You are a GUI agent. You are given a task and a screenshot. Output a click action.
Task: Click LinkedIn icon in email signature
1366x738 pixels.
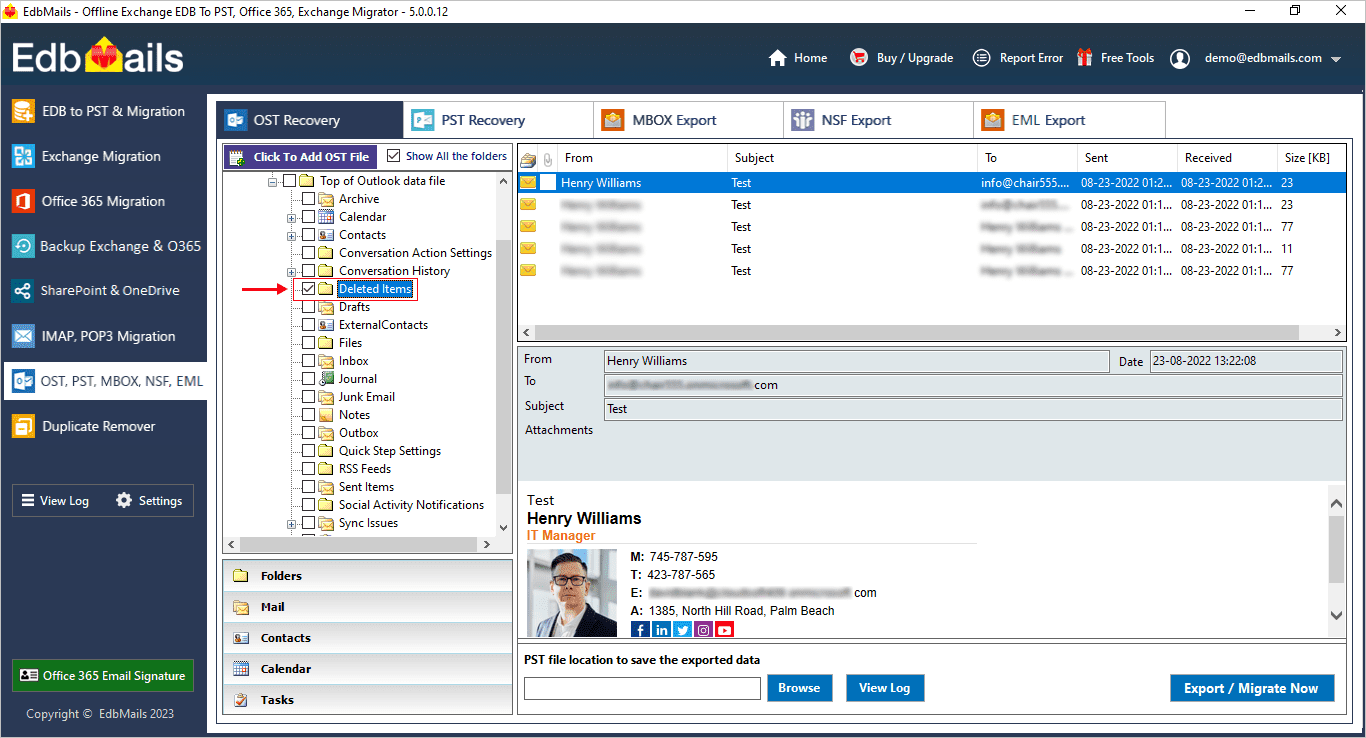tap(661, 630)
